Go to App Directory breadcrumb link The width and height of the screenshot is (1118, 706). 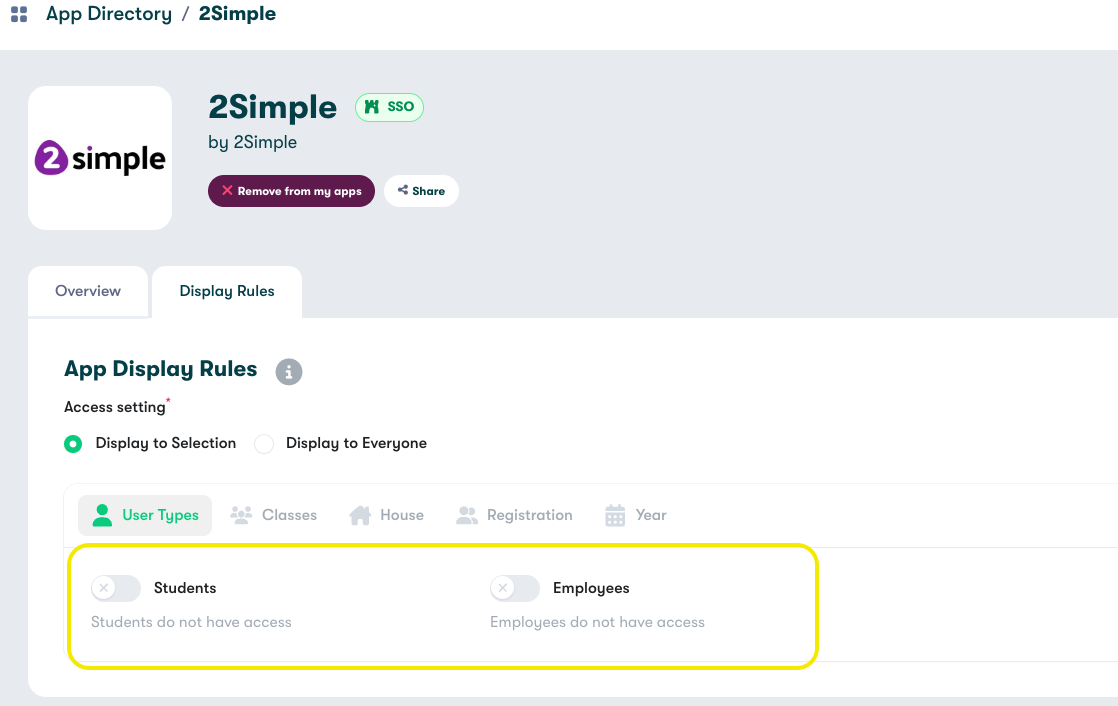pos(109,15)
